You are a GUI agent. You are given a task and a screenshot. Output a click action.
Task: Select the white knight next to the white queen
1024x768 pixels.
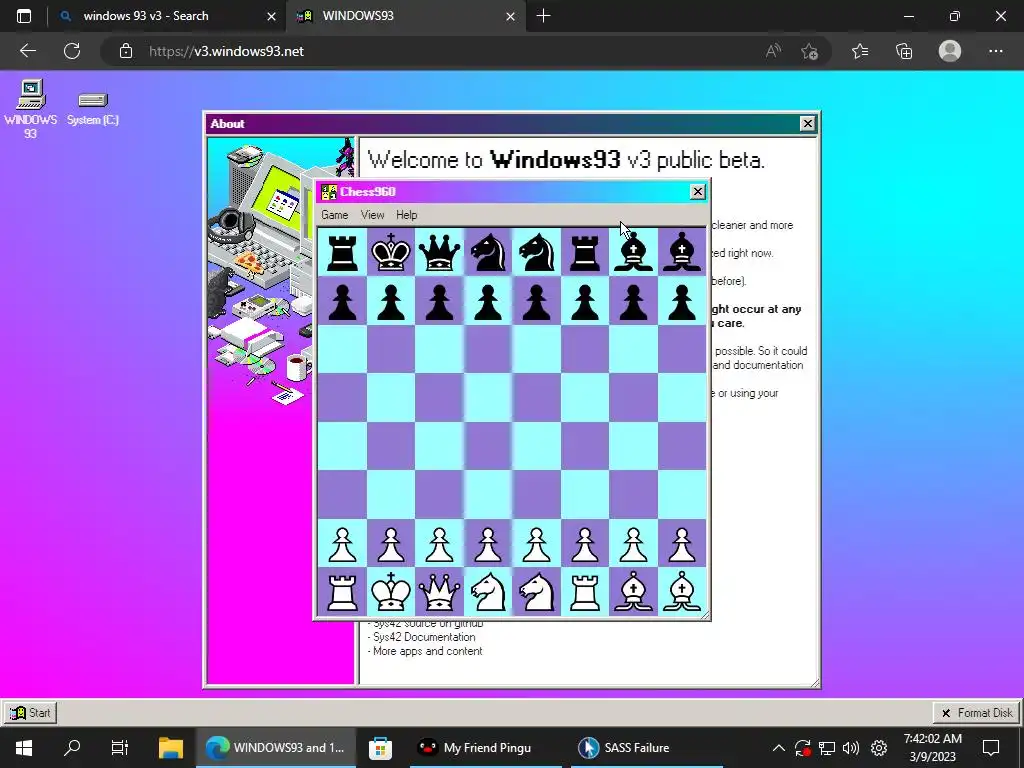(x=488, y=592)
